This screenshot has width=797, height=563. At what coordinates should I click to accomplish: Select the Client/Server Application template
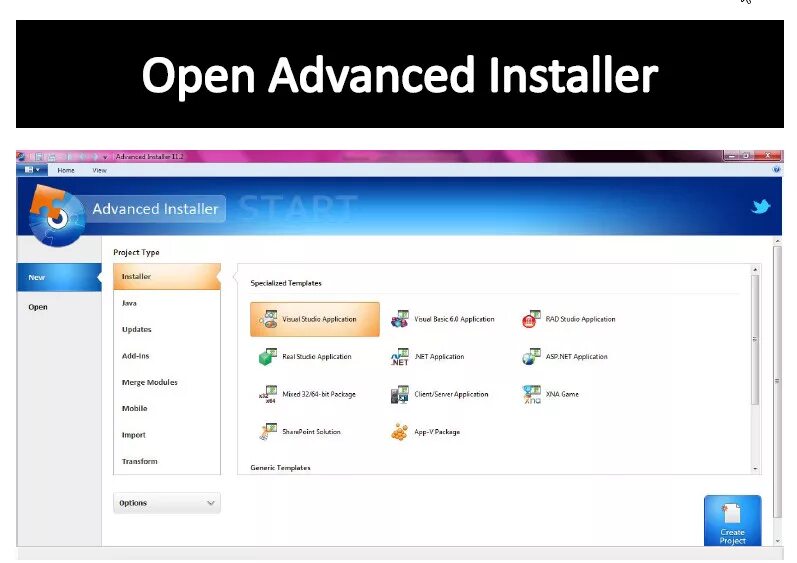click(x=440, y=394)
